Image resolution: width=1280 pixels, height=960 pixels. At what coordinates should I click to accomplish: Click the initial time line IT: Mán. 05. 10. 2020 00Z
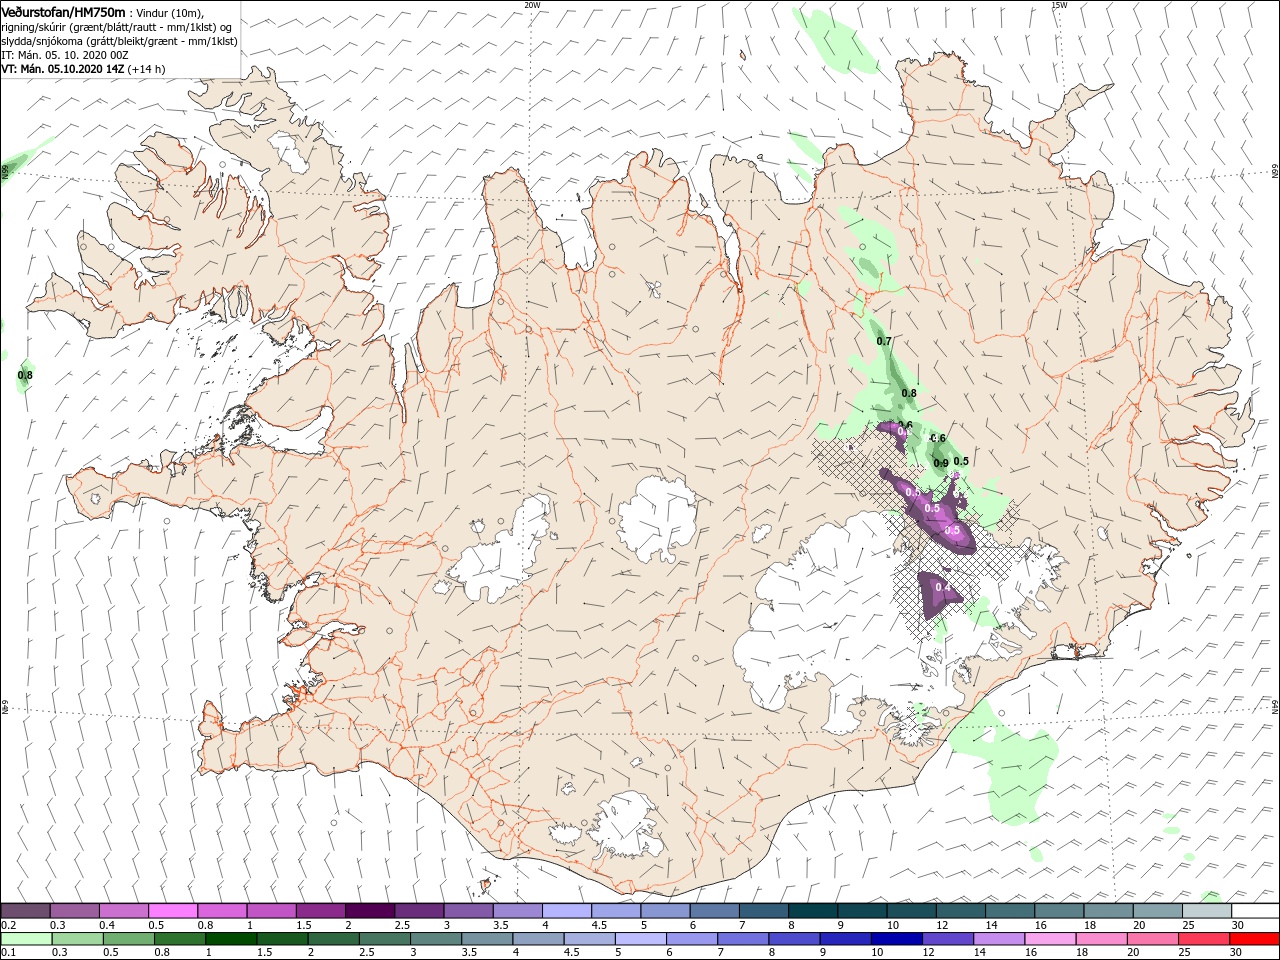pos(64,55)
